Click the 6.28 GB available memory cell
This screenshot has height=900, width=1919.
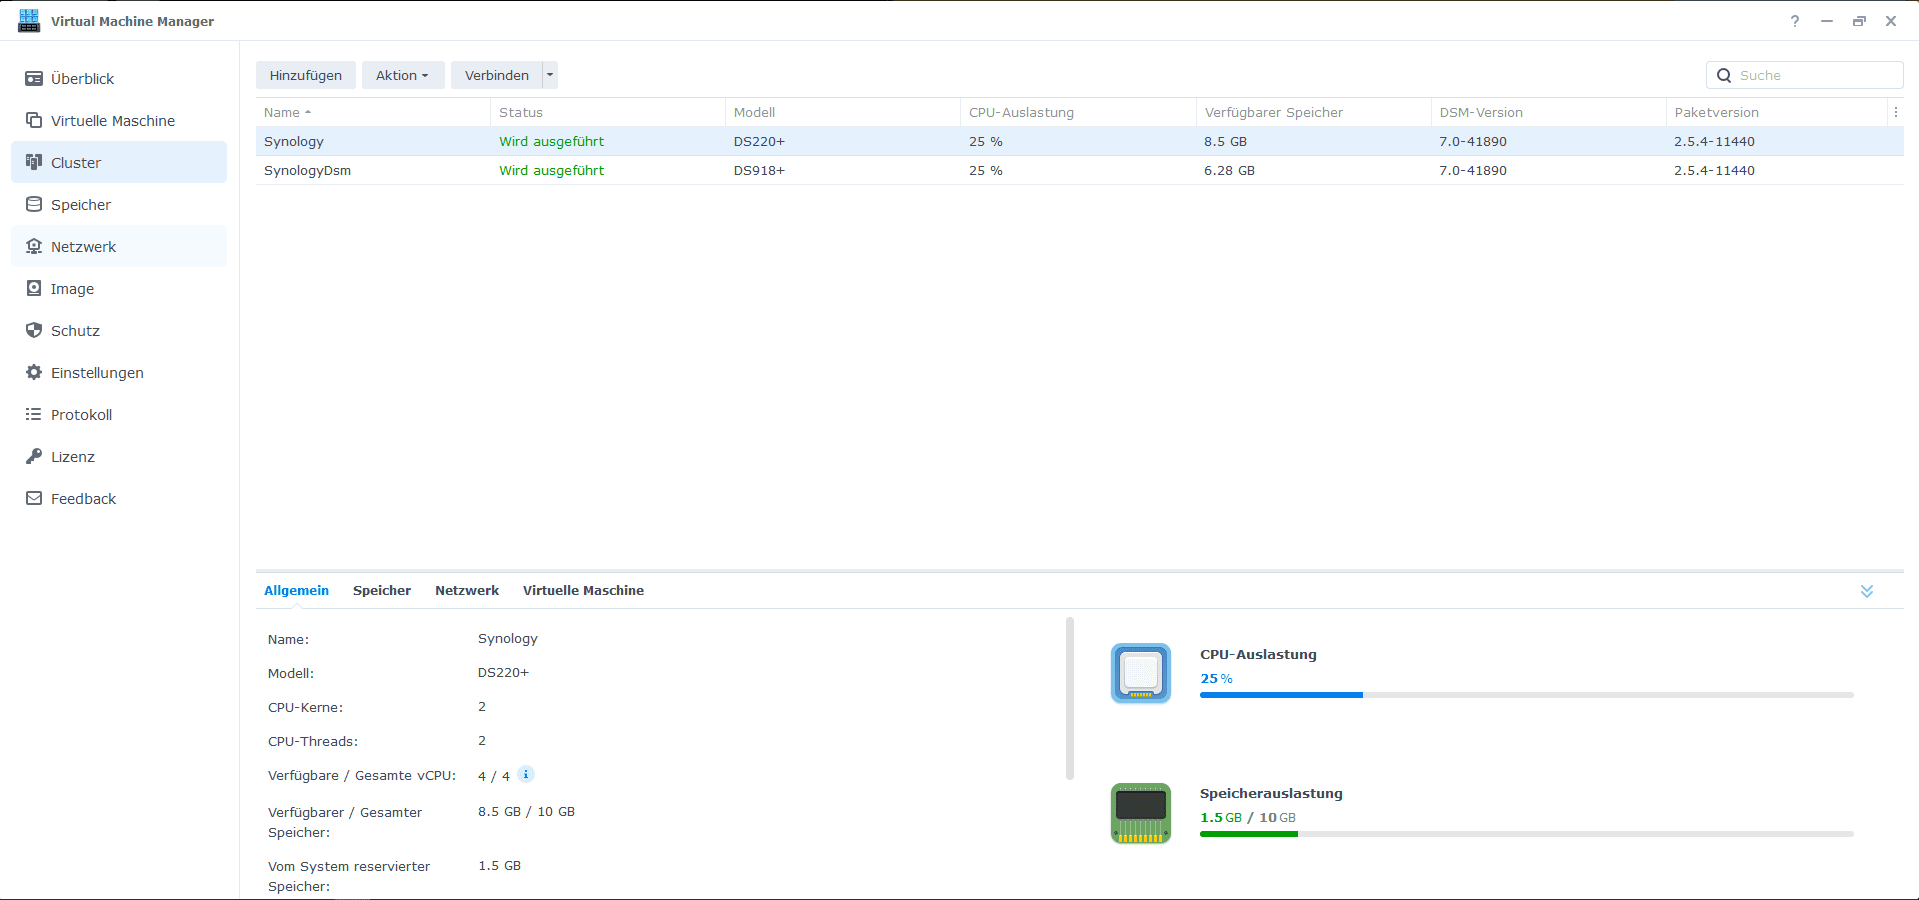click(1229, 170)
